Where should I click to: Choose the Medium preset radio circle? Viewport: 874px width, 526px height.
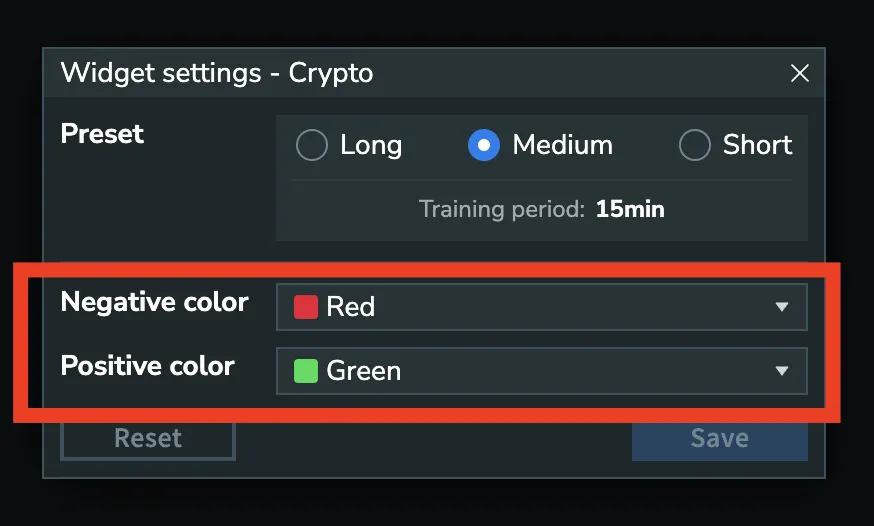coord(484,146)
